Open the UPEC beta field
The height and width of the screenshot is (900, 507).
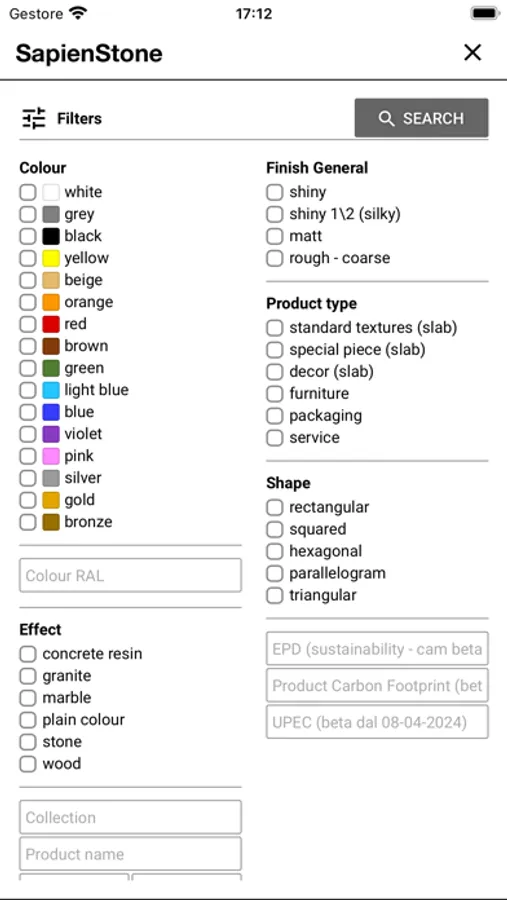pyautogui.click(x=377, y=722)
